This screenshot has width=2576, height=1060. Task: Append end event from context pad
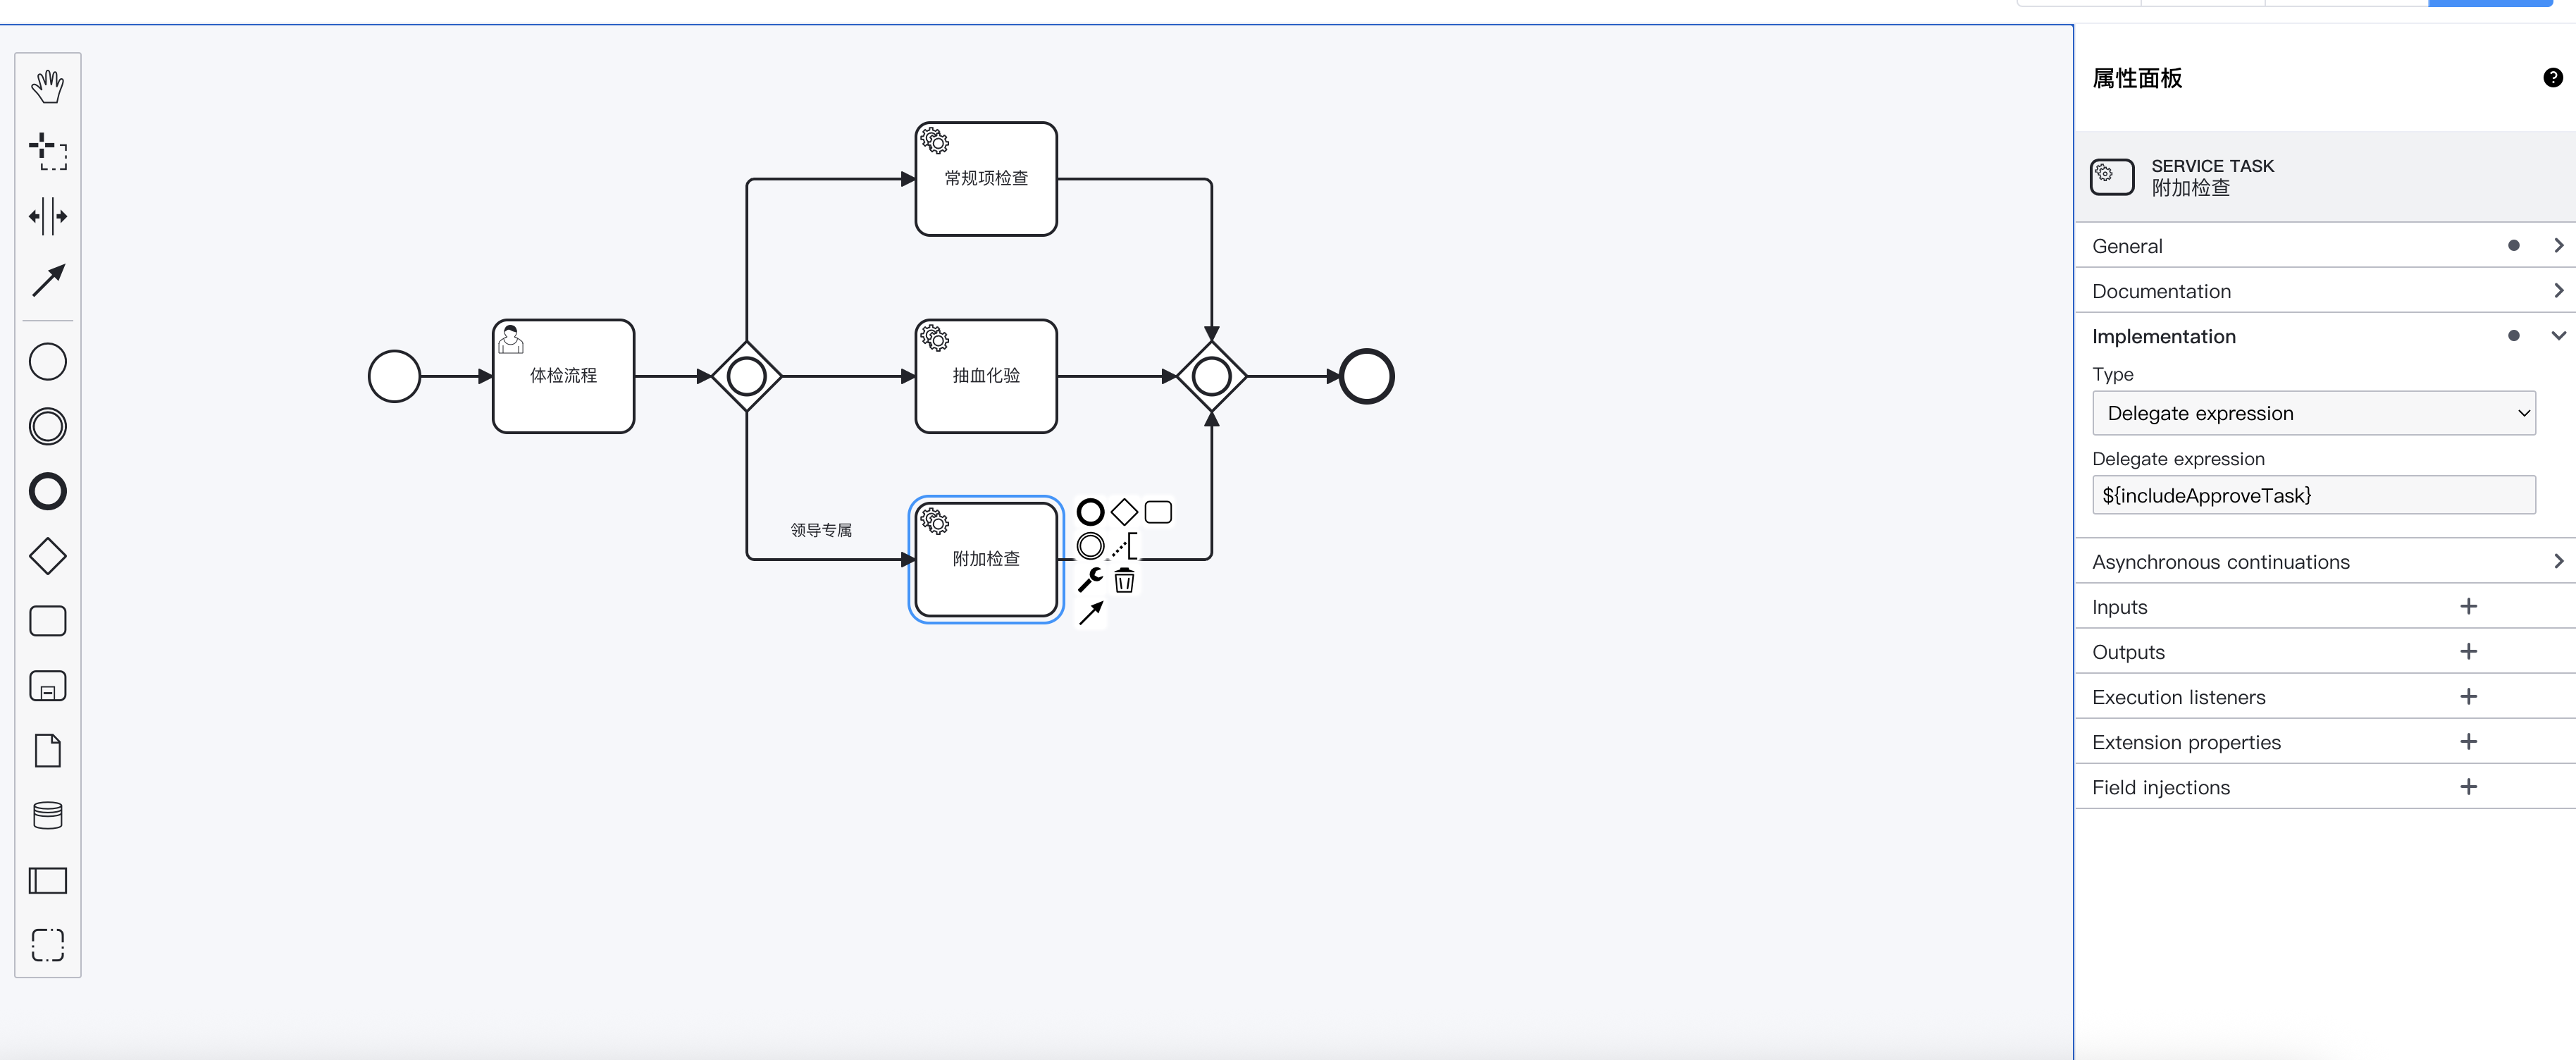[x=1090, y=512]
